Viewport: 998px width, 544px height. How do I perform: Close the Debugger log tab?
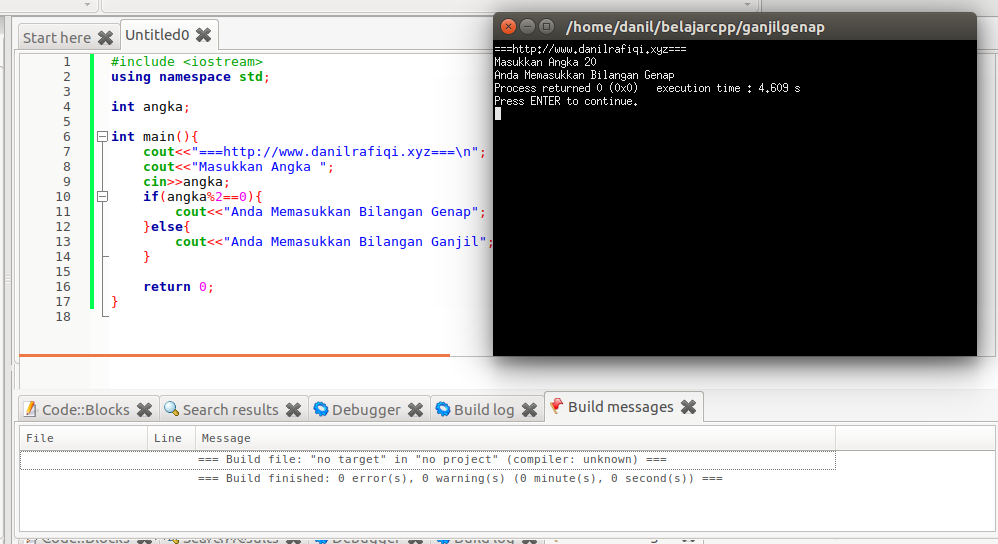tap(415, 410)
